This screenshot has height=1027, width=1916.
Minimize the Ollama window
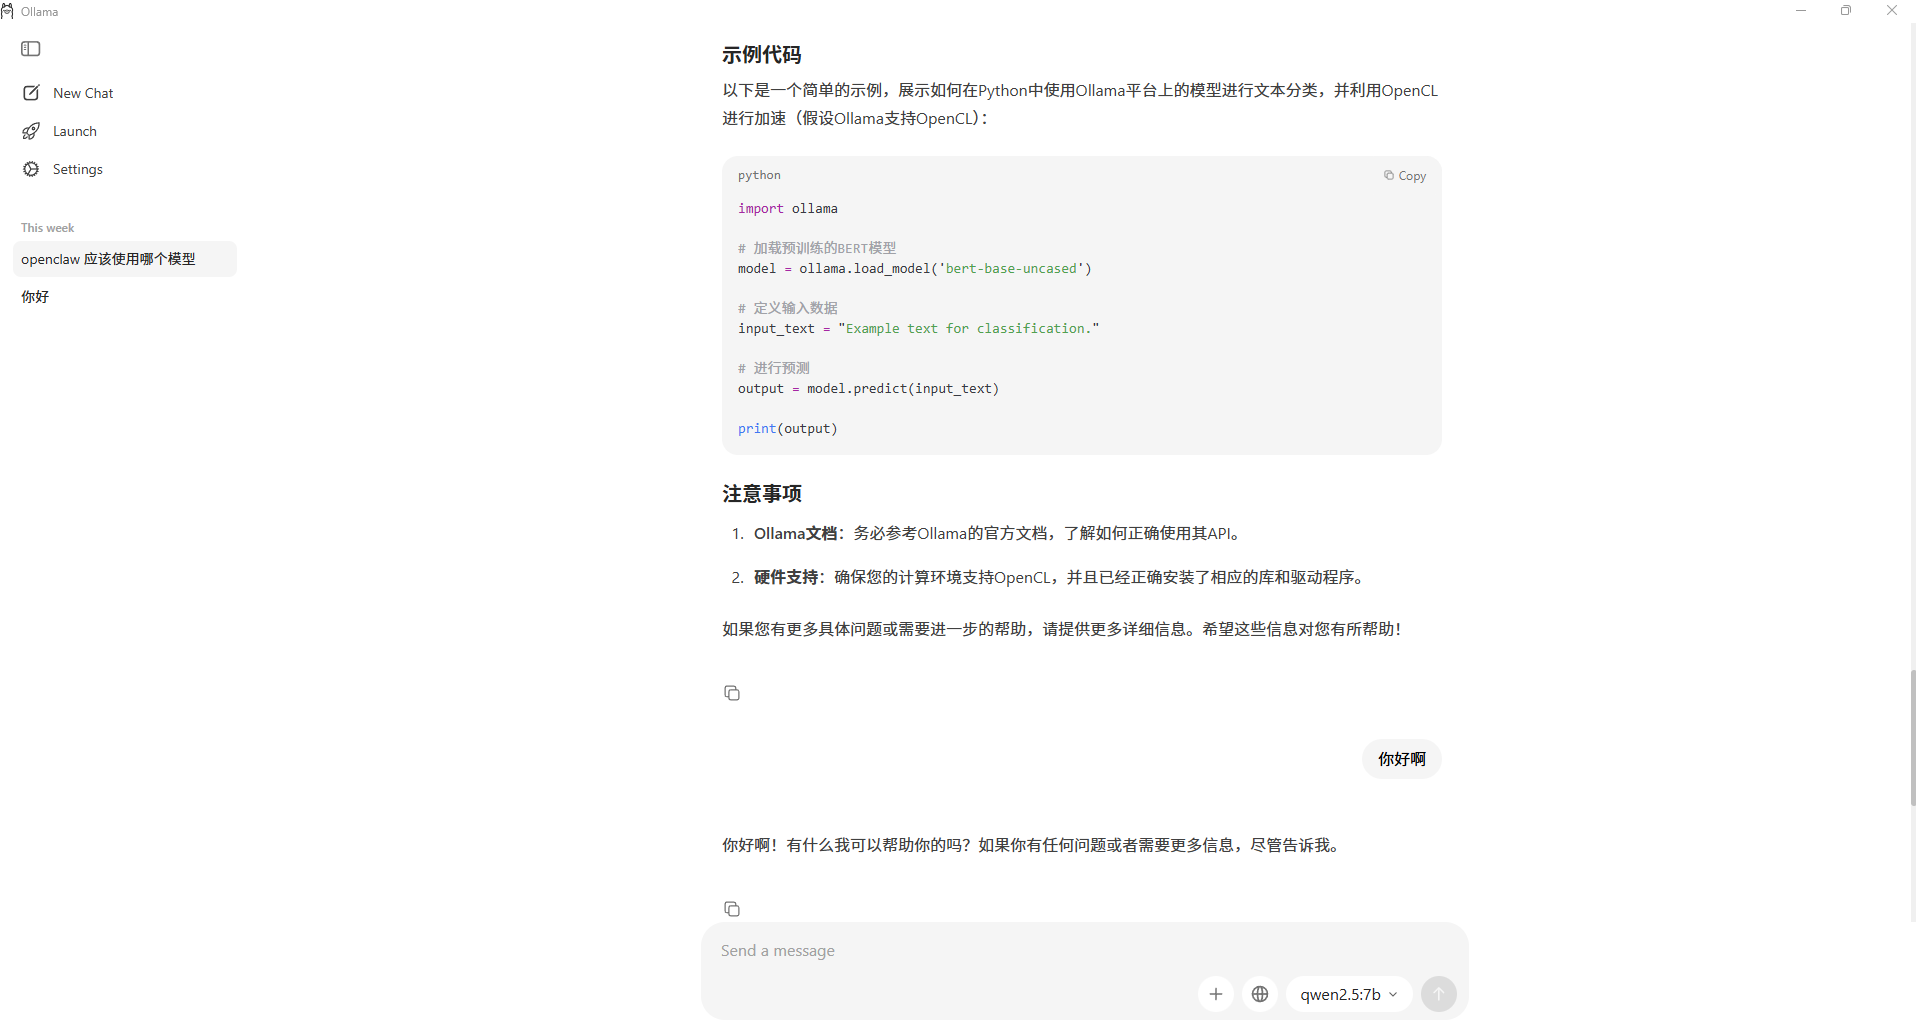(x=1801, y=11)
